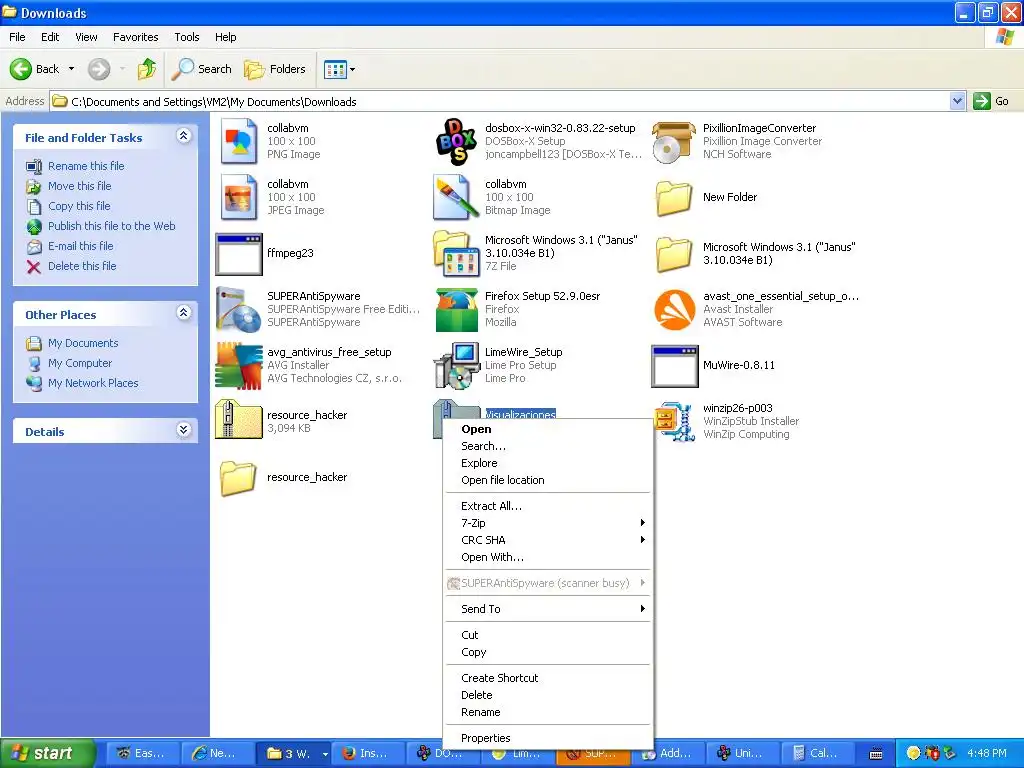Click the E-mail this file link
This screenshot has height=768, width=1024.
coord(80,246)
